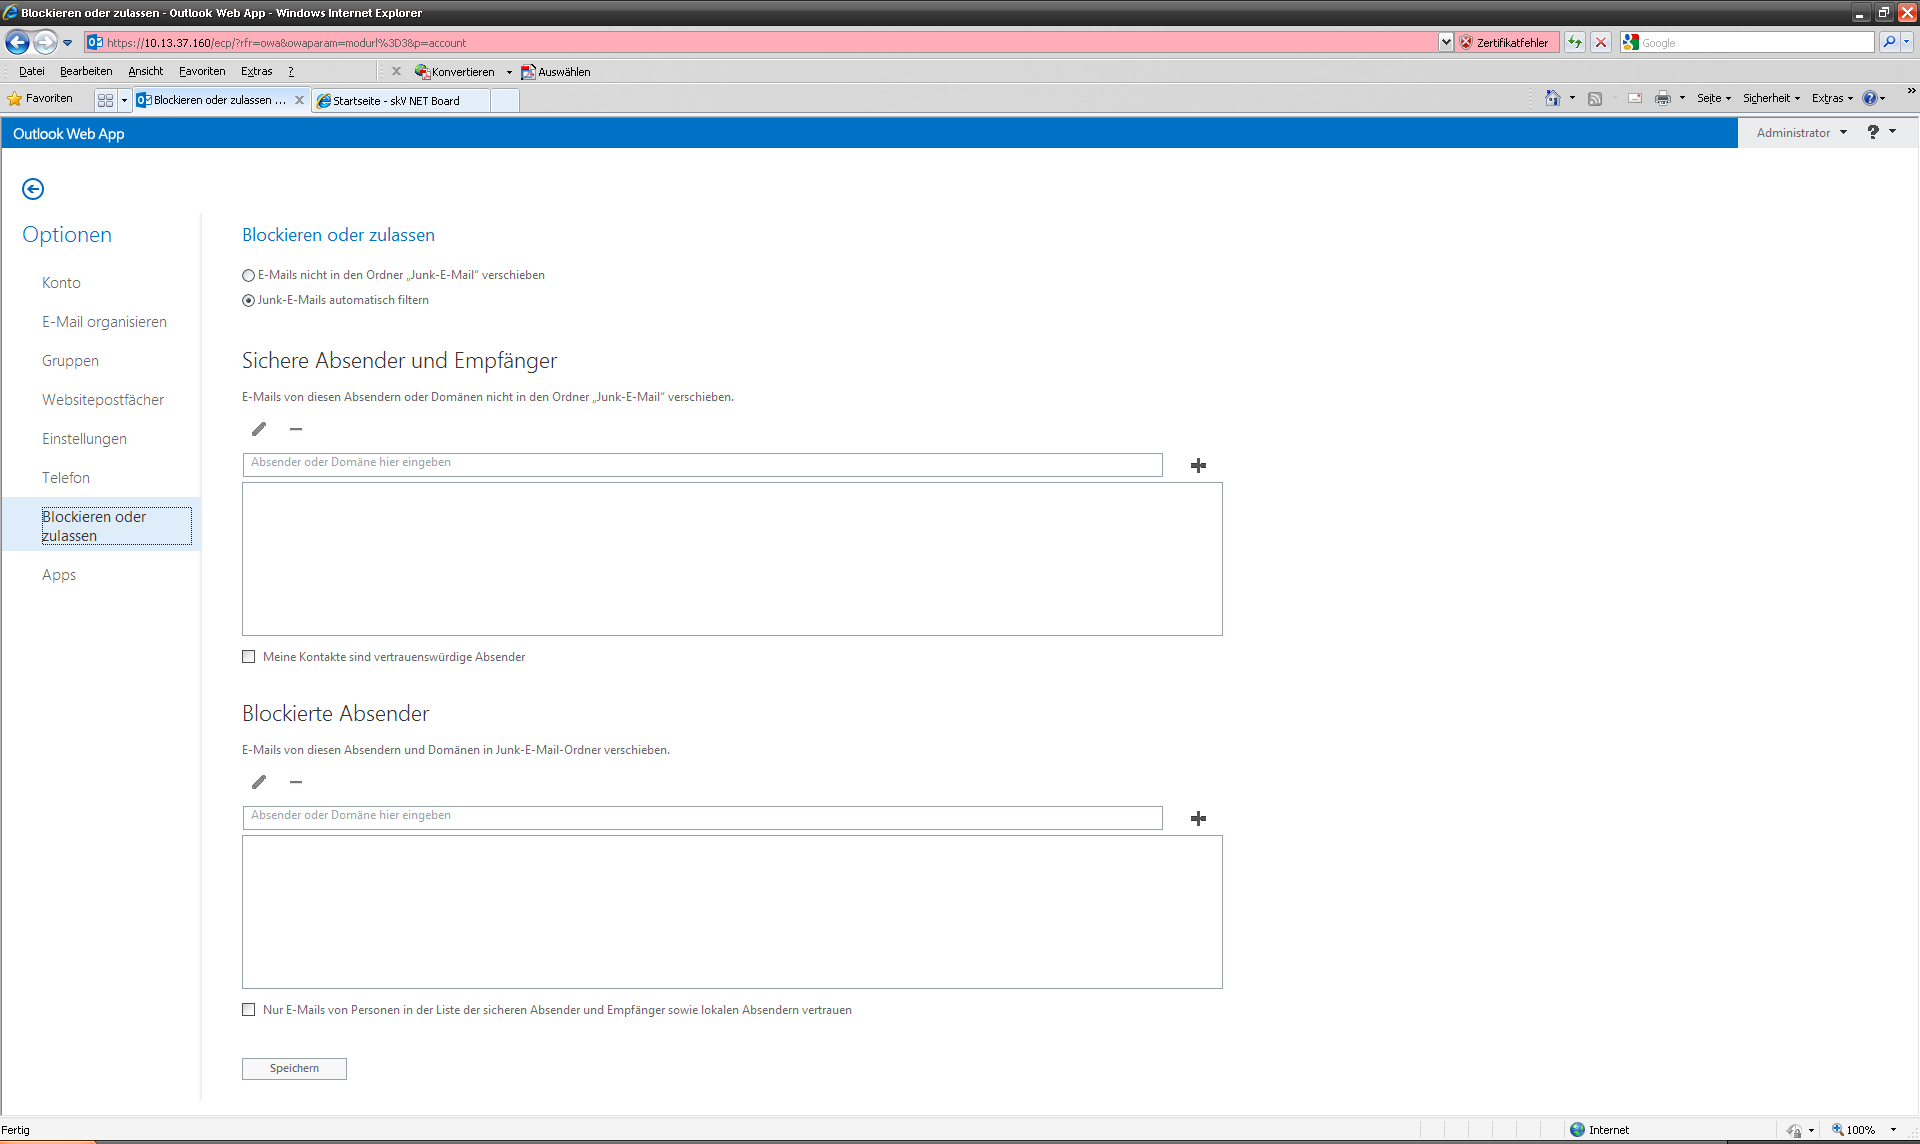Select 'E-Mails nicht in den Ordner' radio option

pyautogui.click(x=249, y=275)
